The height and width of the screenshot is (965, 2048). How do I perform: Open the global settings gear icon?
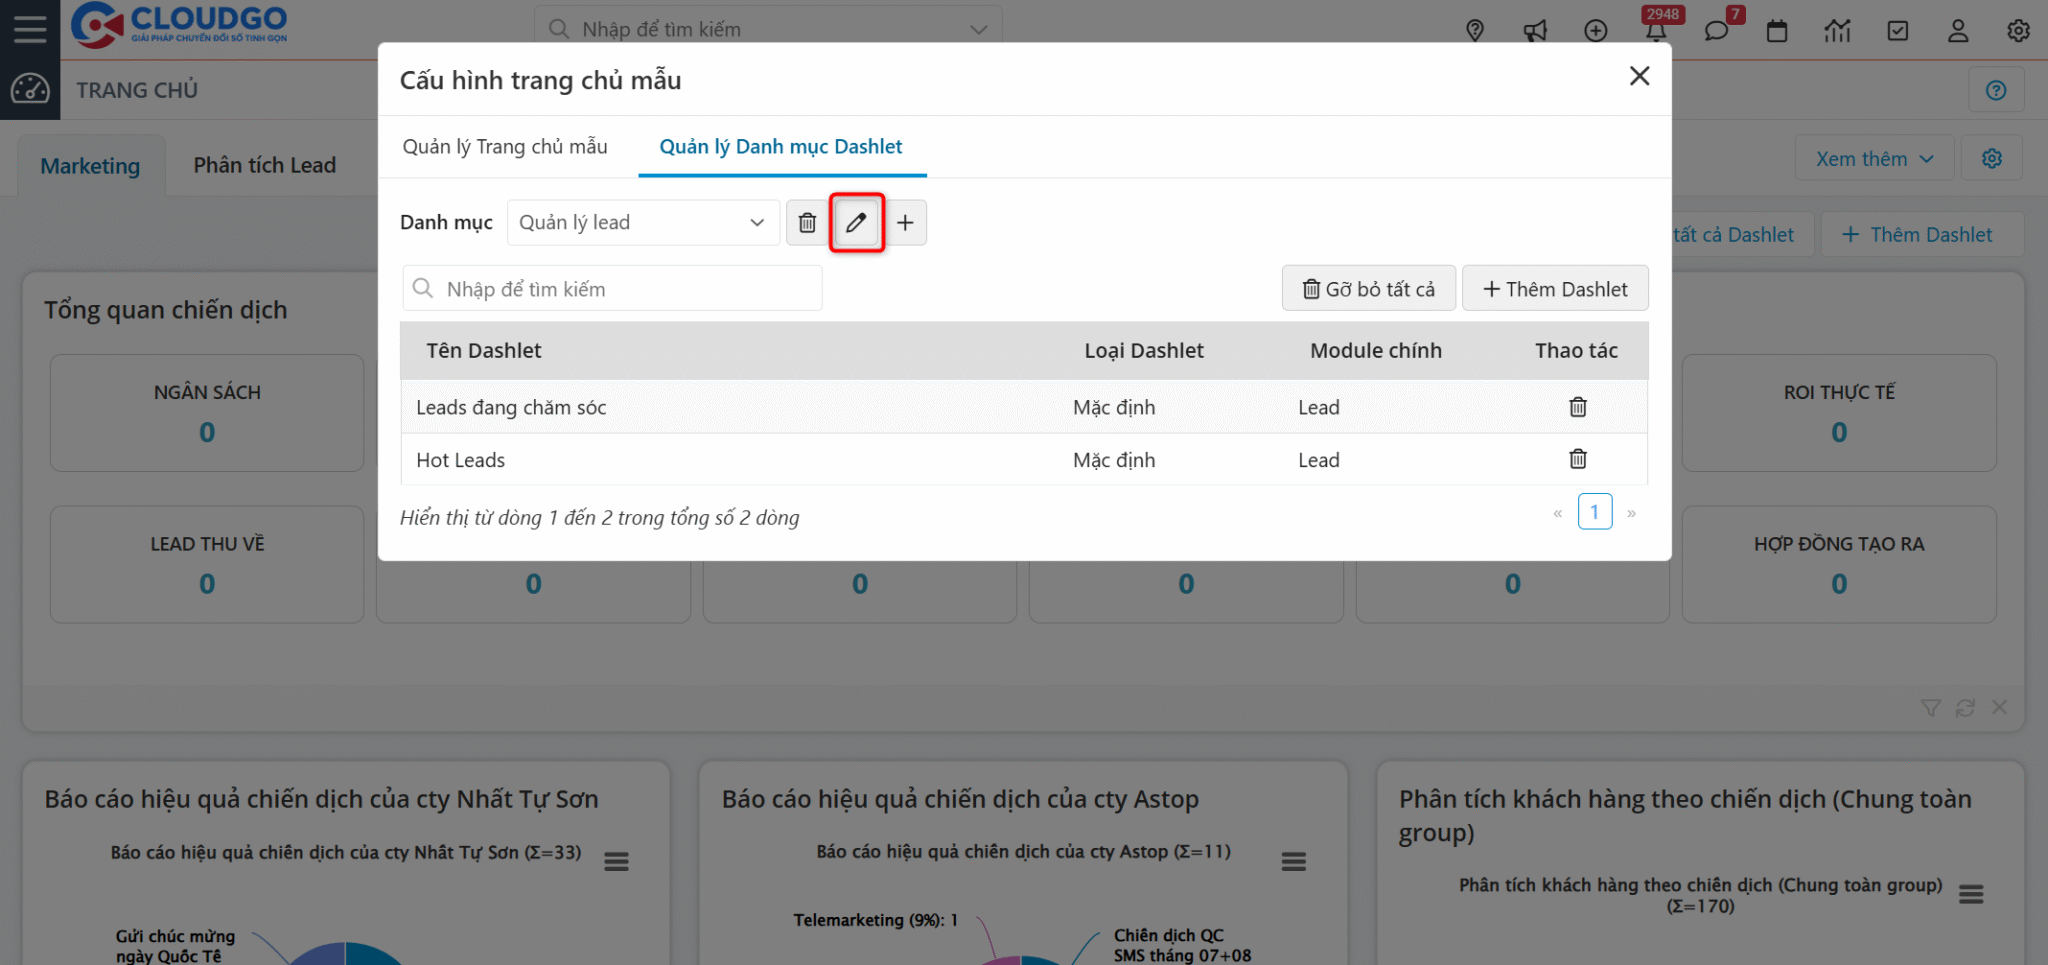[x=2018, y=31]
